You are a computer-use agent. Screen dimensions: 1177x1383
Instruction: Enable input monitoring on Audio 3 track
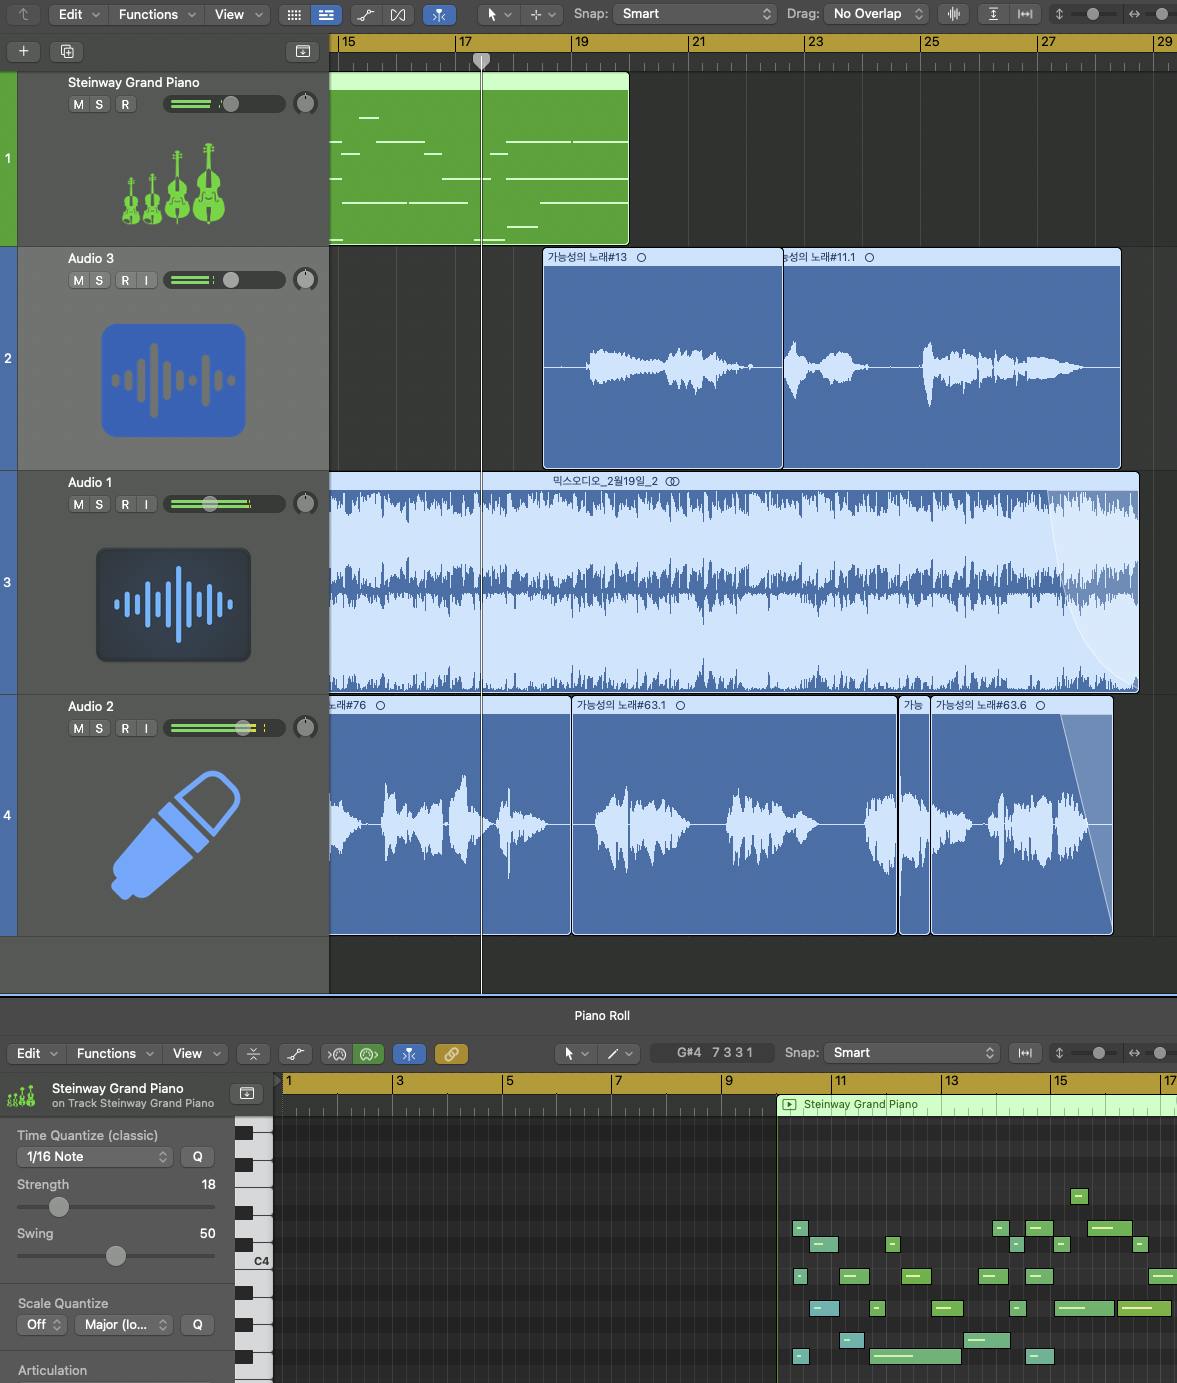point(146,280)
